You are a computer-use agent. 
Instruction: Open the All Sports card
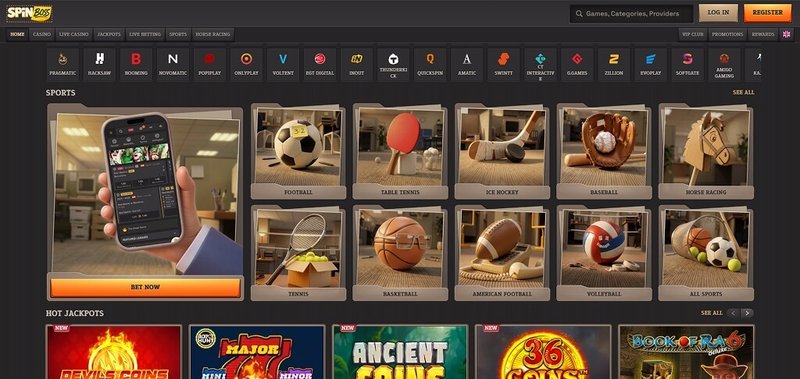[706, 253]
